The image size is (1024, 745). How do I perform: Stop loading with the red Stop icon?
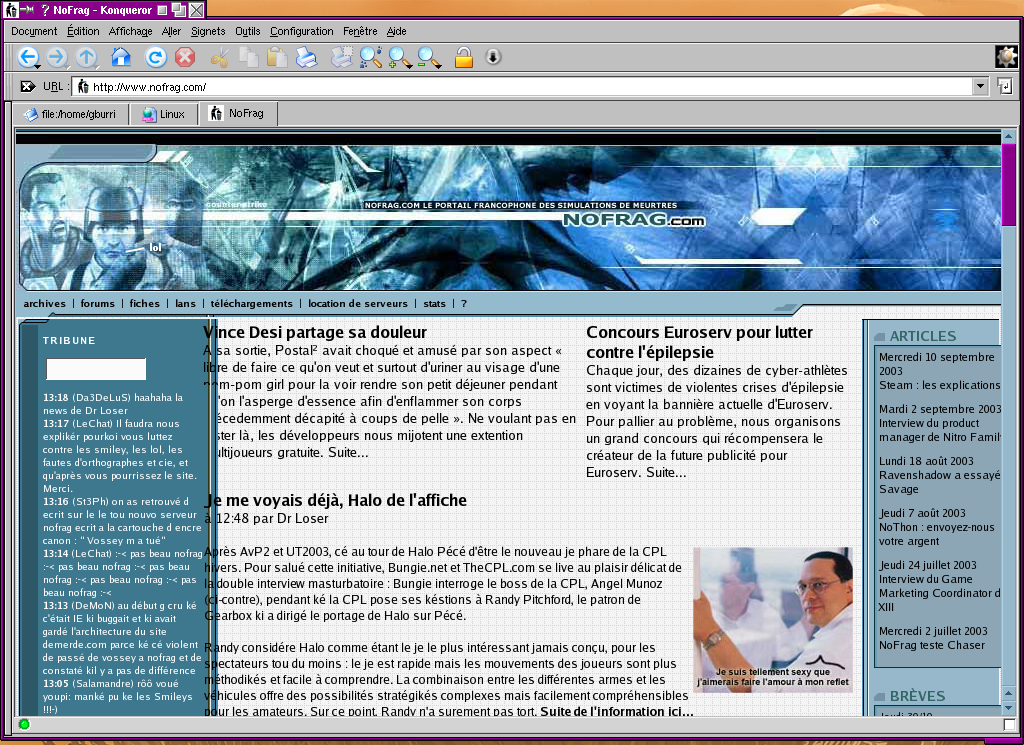tap(185, 57)
